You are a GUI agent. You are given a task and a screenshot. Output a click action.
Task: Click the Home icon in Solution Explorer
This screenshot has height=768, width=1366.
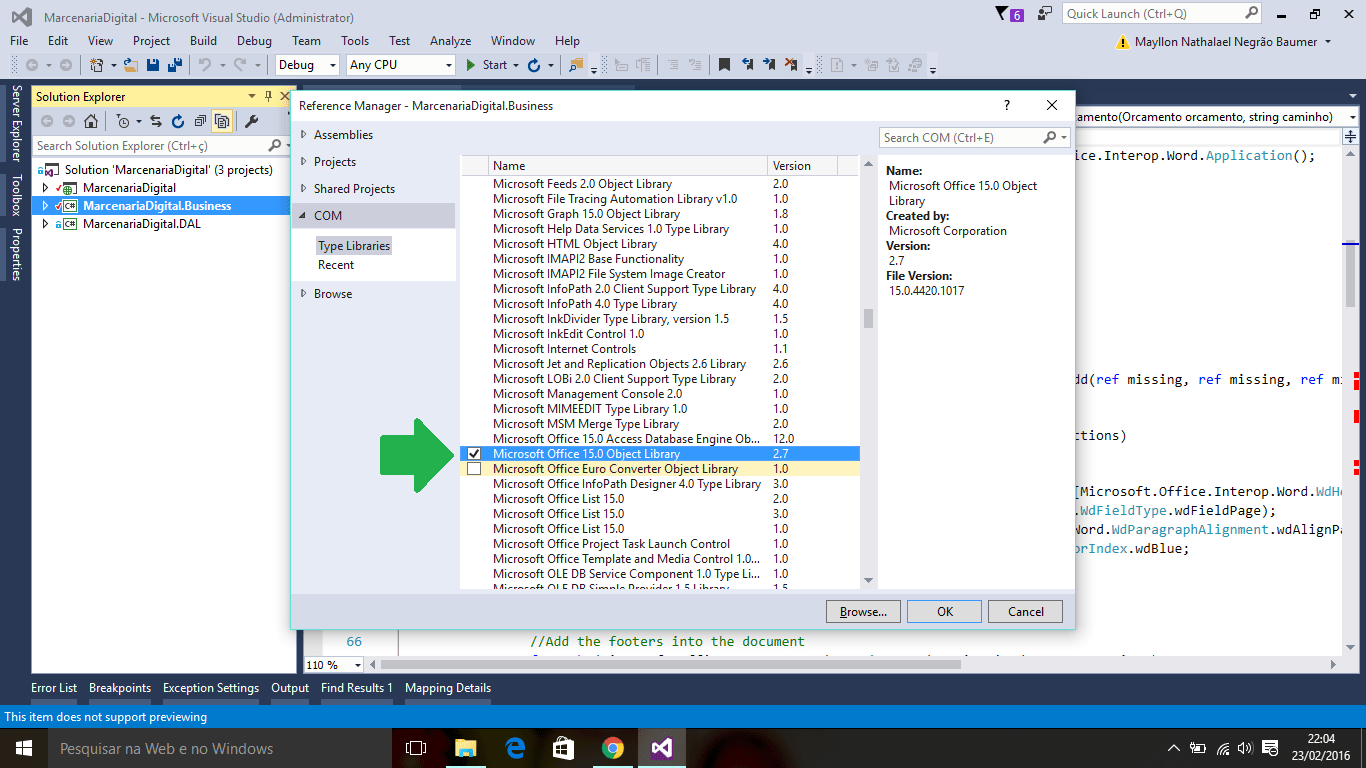[91, 121]
